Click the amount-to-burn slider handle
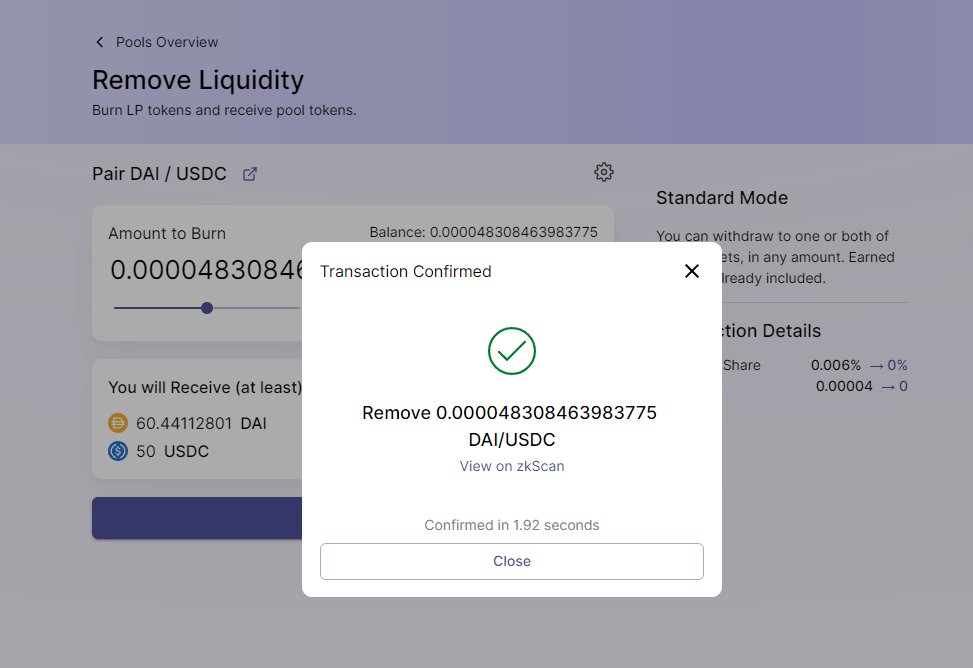Image resolution: width=973 pixels, height=668 pixels. [x=207, y=308]
